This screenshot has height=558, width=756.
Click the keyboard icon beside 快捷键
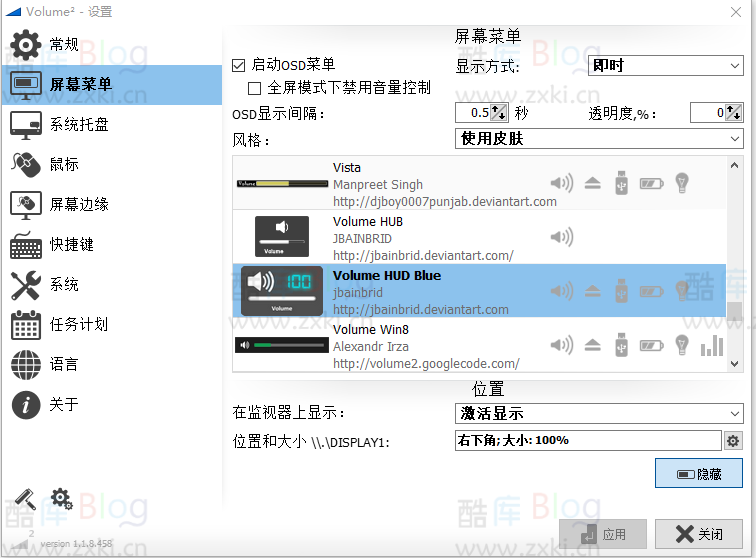coord(26,245)
